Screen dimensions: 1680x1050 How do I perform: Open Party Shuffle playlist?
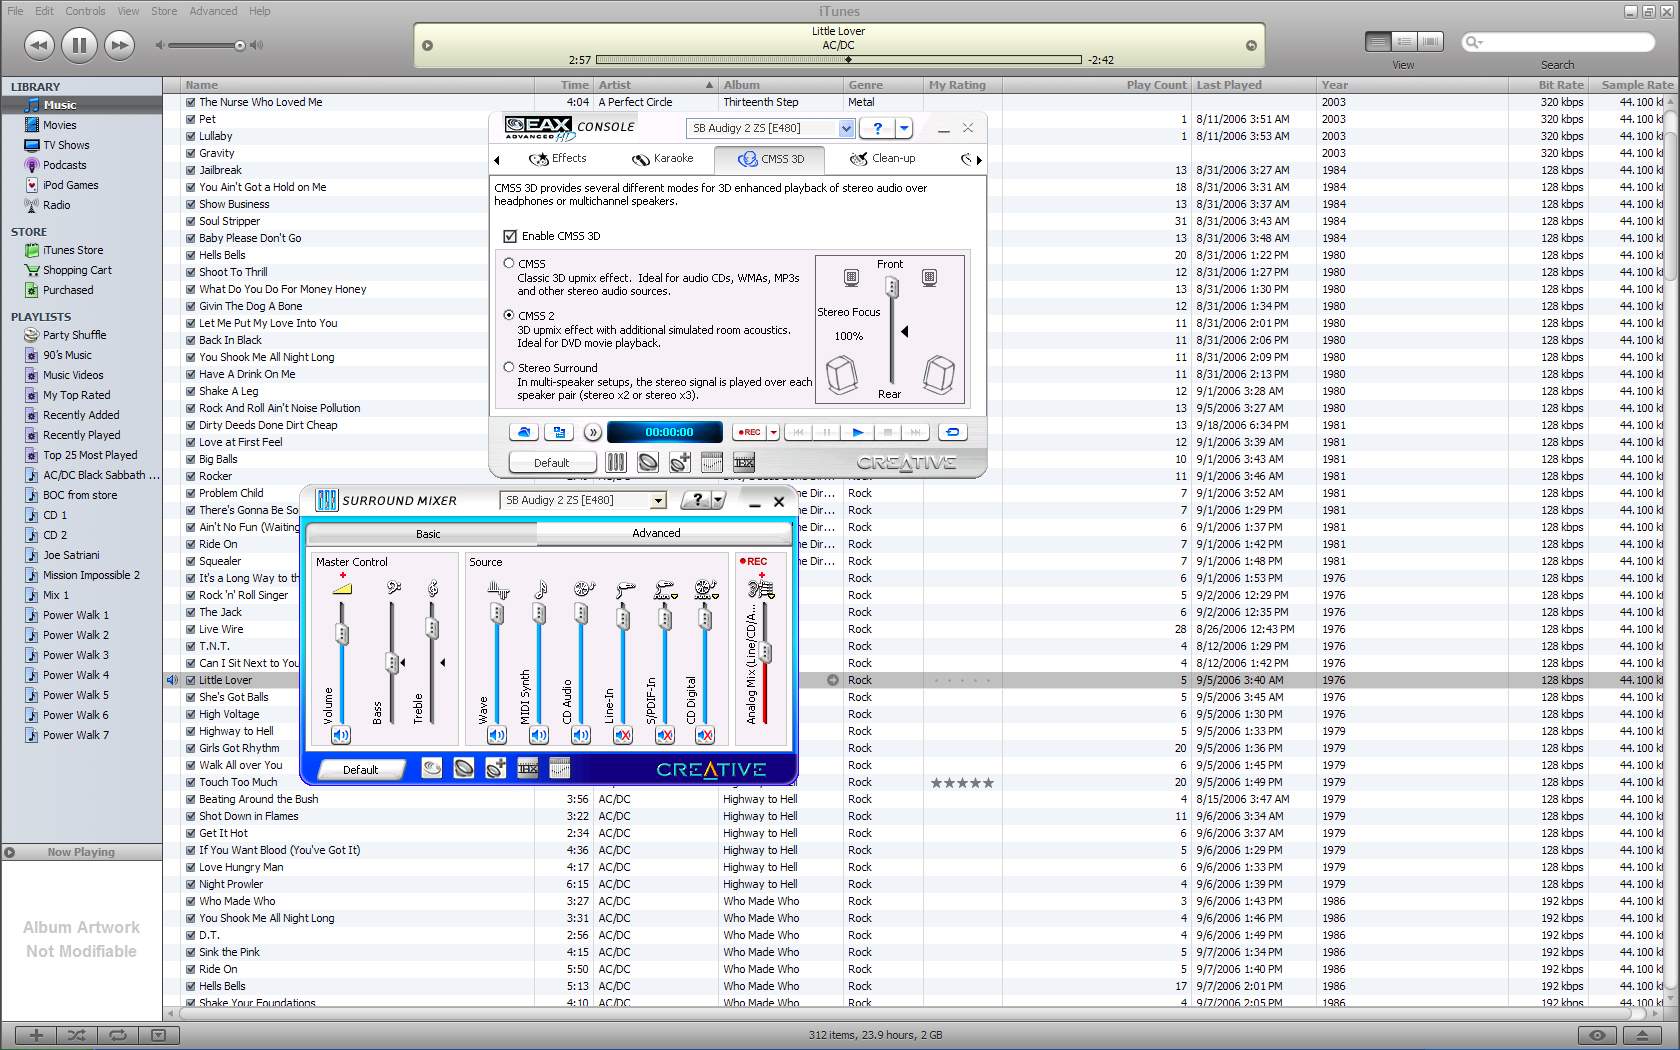click(x=74, y=335)
